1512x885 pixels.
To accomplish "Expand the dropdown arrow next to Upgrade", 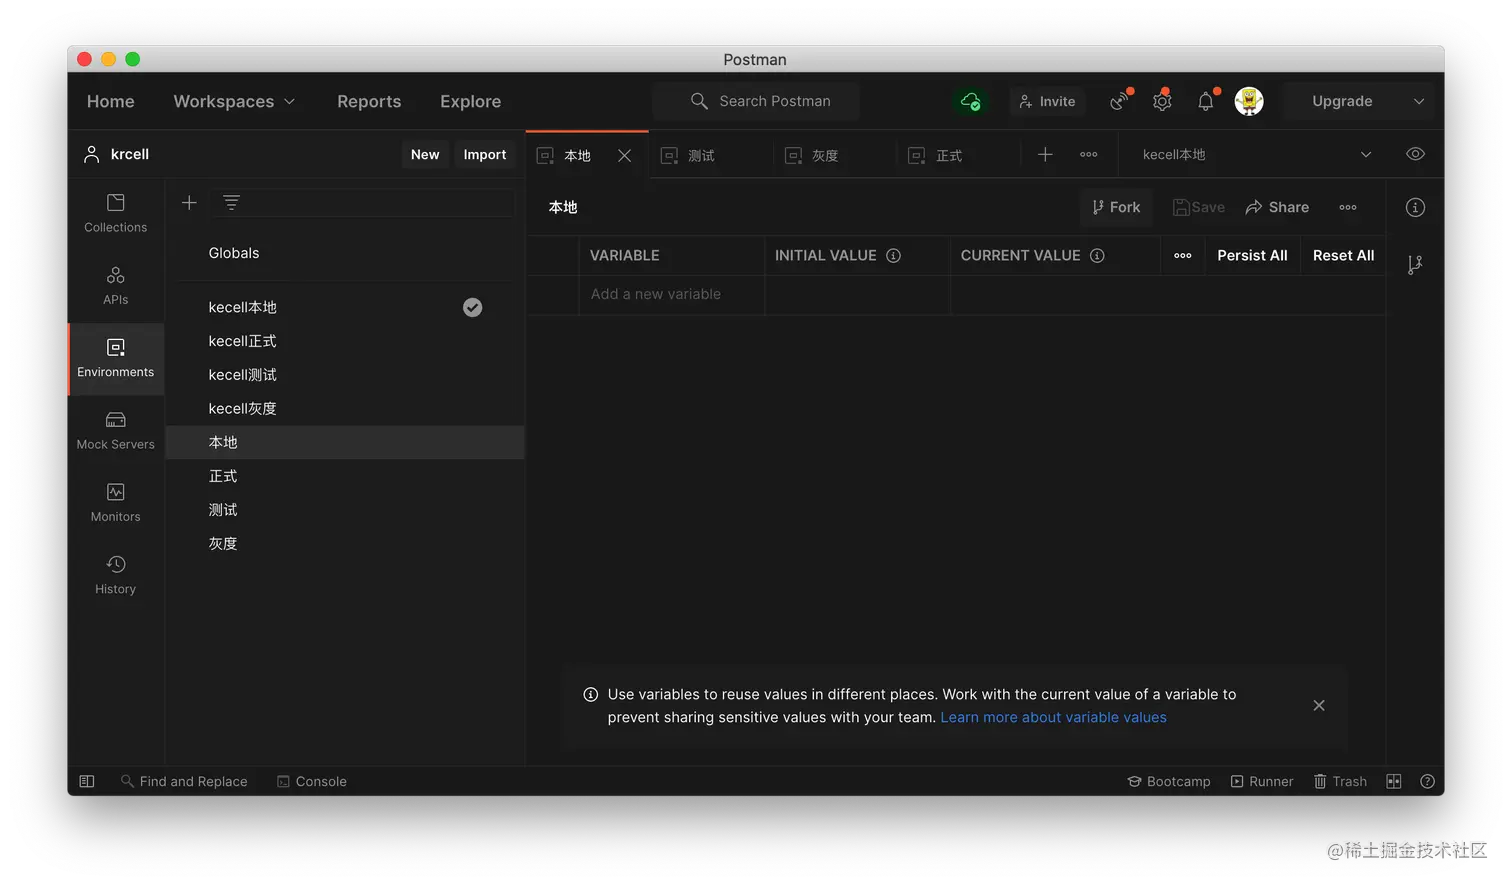I will [1418, 101].
